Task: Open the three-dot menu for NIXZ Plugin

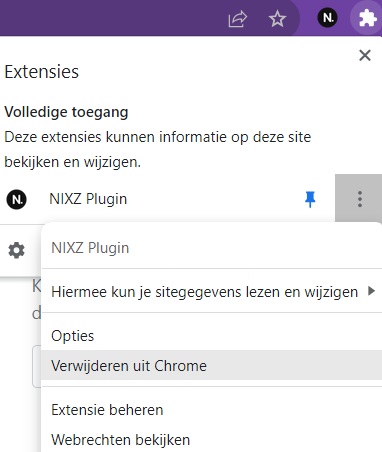Action: [359, 199]
